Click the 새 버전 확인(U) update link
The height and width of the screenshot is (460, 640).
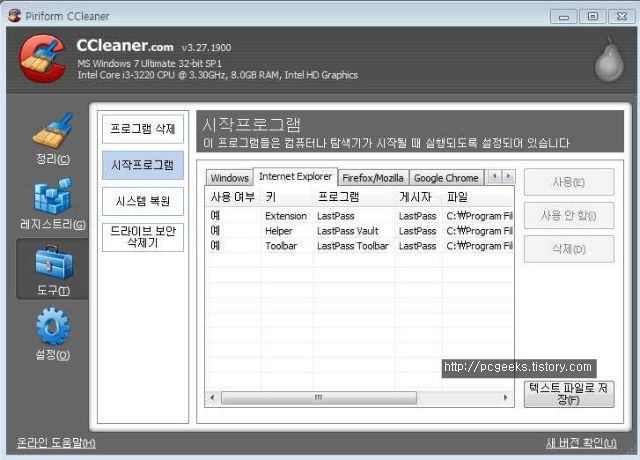pyautogui.click(x=581, y=443)
